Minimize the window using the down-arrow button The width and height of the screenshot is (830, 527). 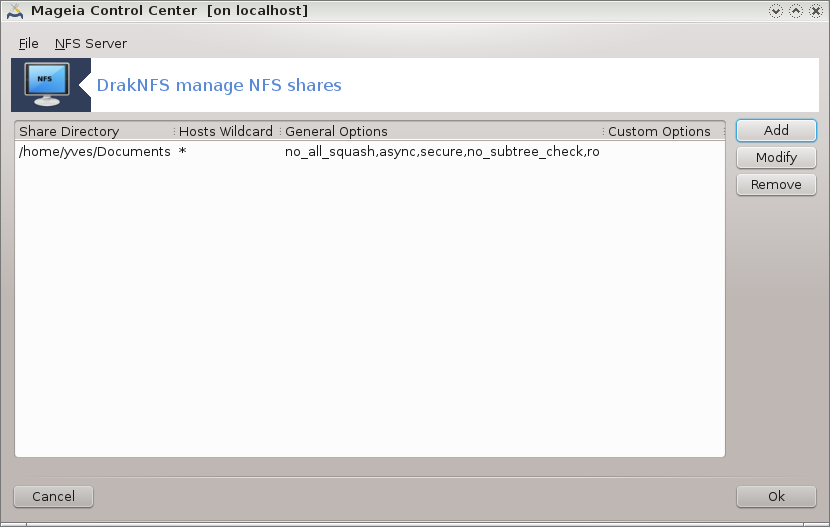(775, 11)
